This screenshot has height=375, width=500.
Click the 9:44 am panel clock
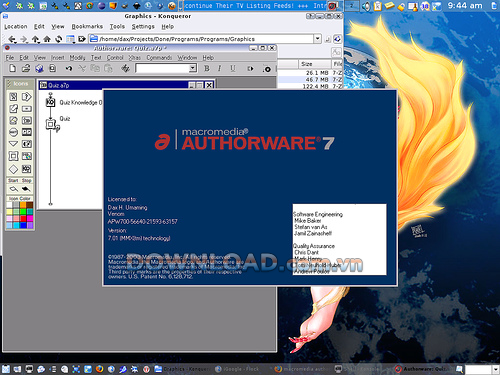click(465, 6)
